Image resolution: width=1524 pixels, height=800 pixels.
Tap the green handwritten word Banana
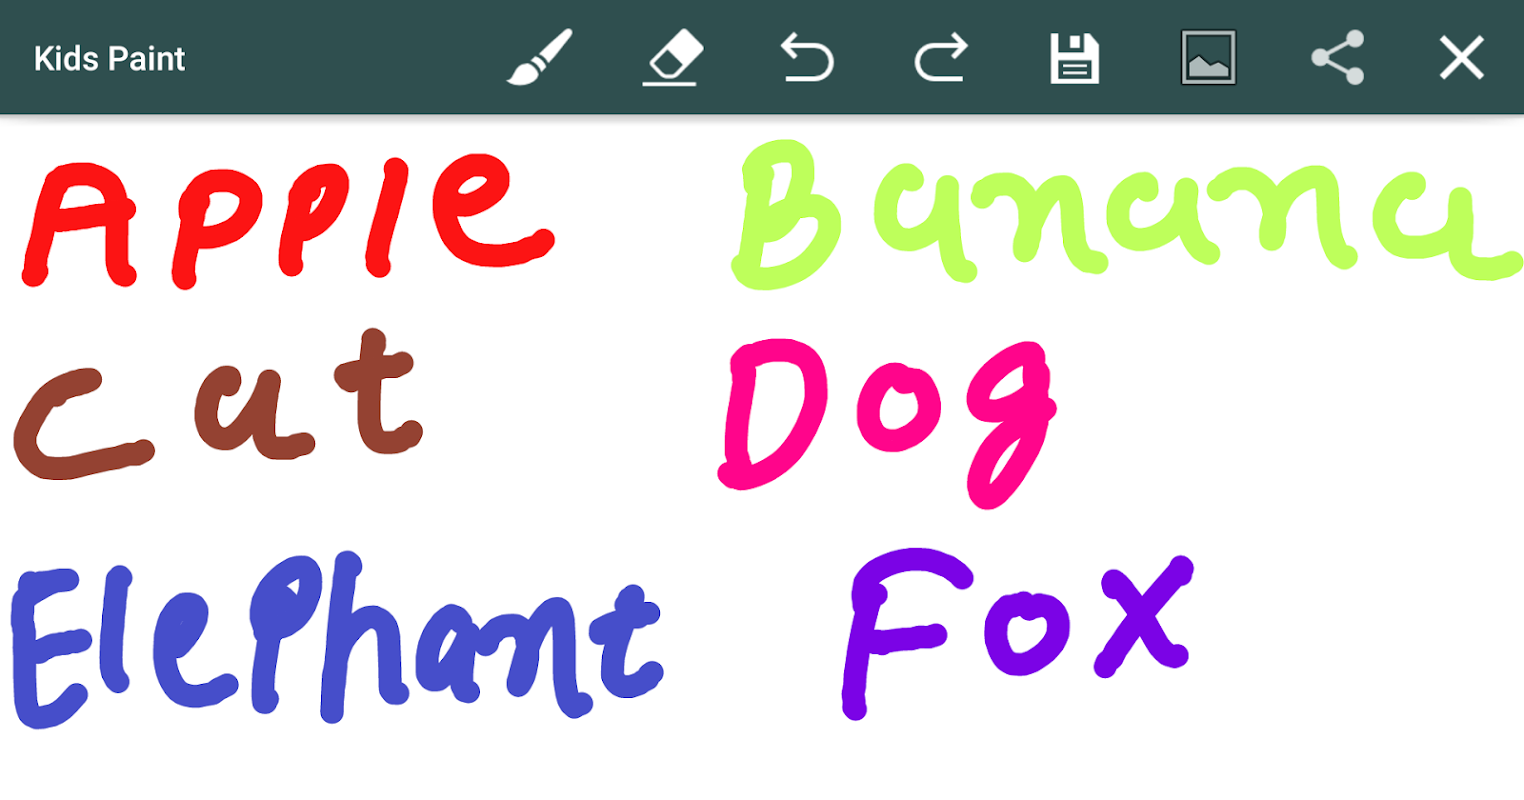tap(1126, 215)
